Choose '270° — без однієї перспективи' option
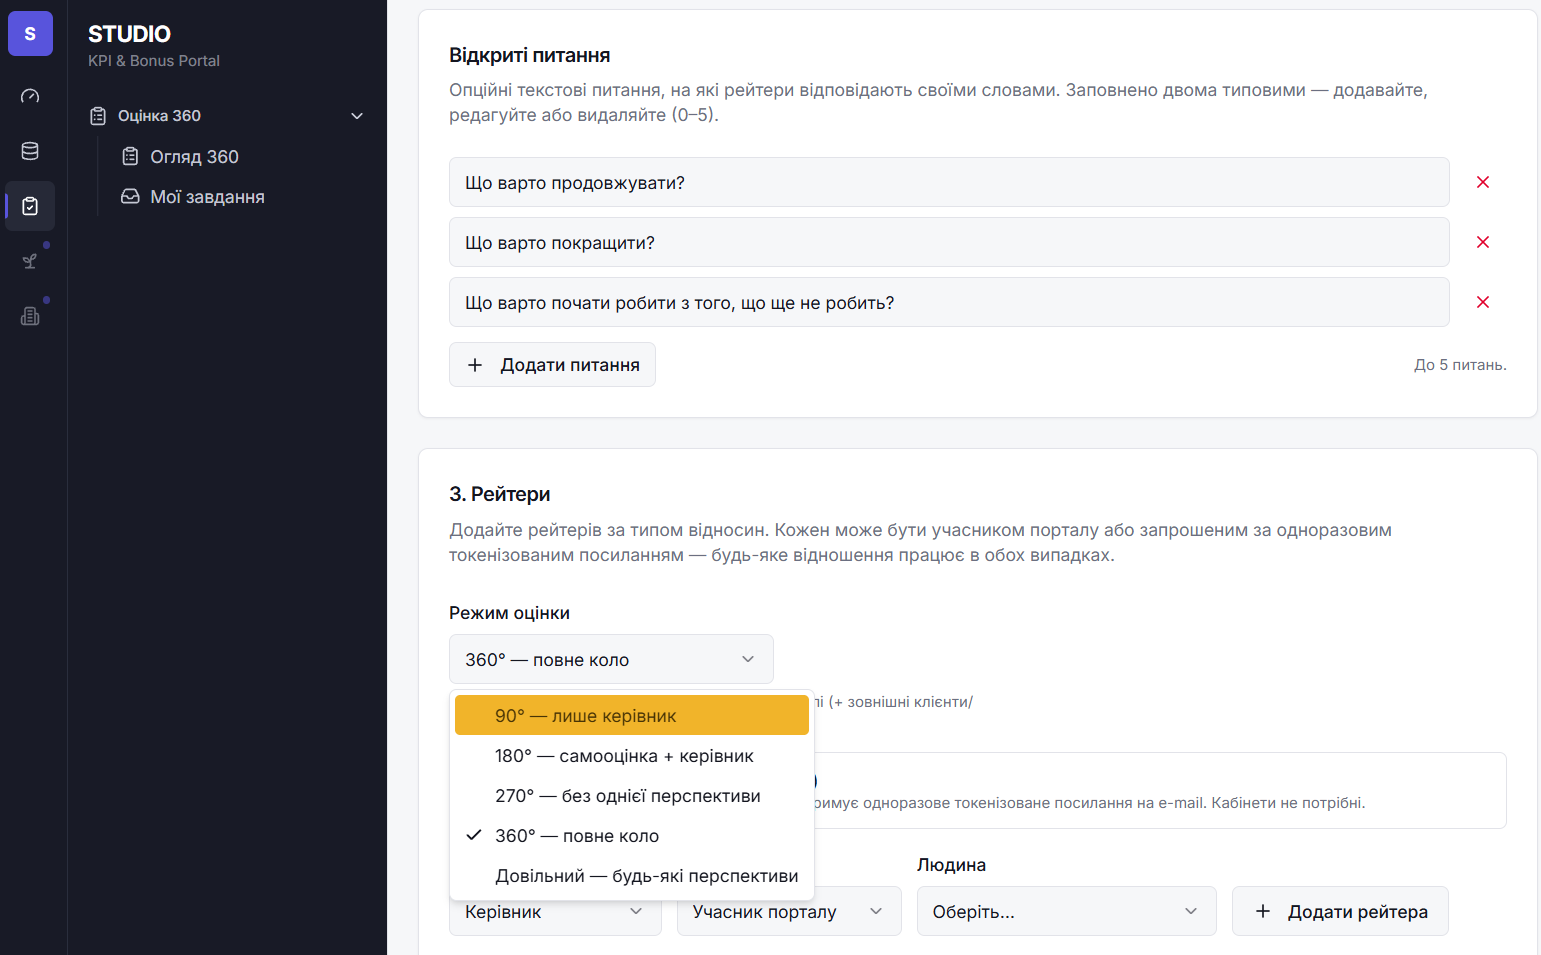 [632, 795]
